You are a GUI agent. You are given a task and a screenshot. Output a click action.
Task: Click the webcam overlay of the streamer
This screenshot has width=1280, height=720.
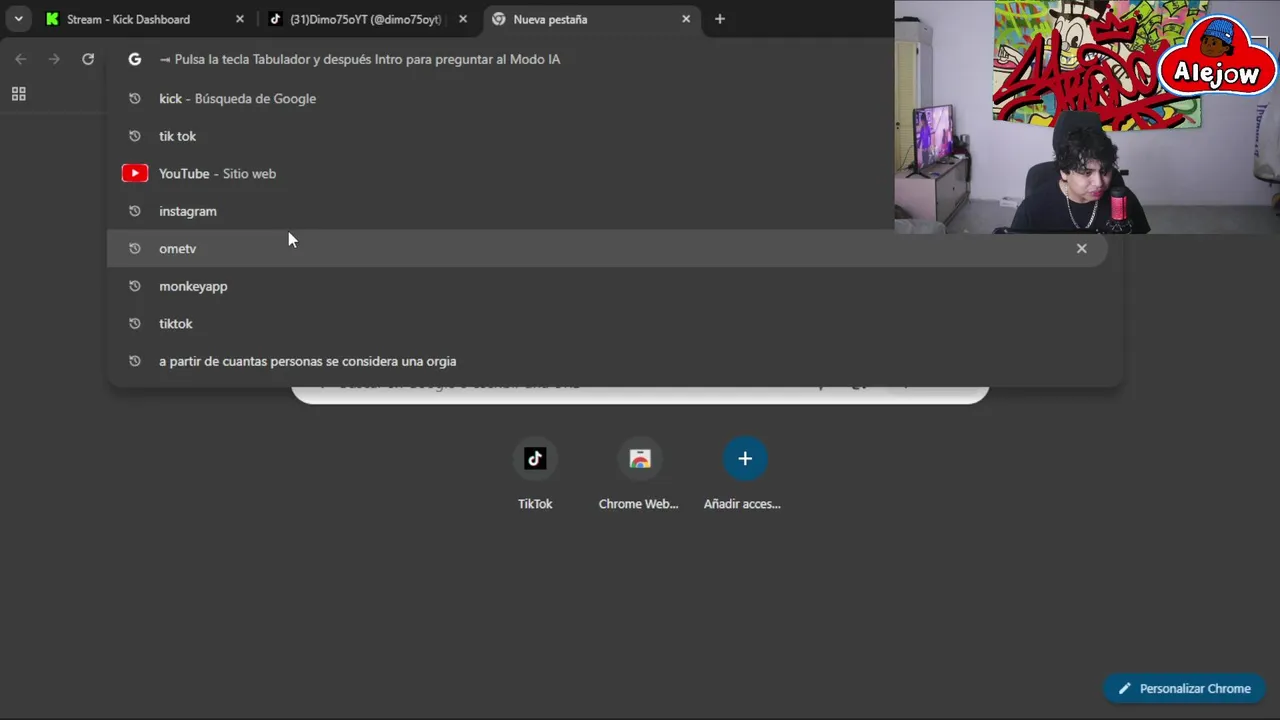tap(1087, 117)
